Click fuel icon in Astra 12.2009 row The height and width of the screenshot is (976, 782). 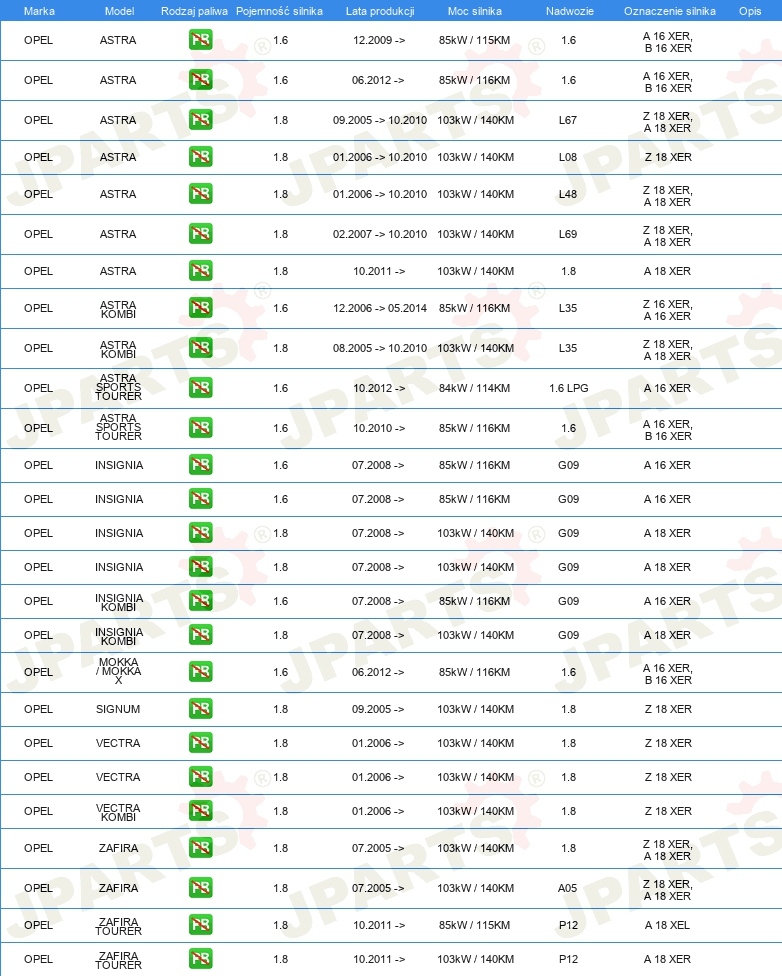200,40
